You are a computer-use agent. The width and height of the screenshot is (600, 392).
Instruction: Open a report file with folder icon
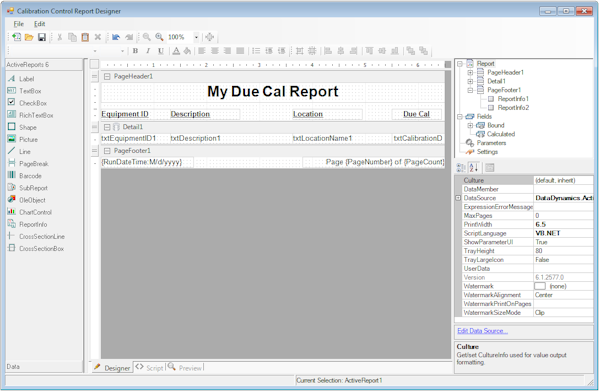coord(29,37)
